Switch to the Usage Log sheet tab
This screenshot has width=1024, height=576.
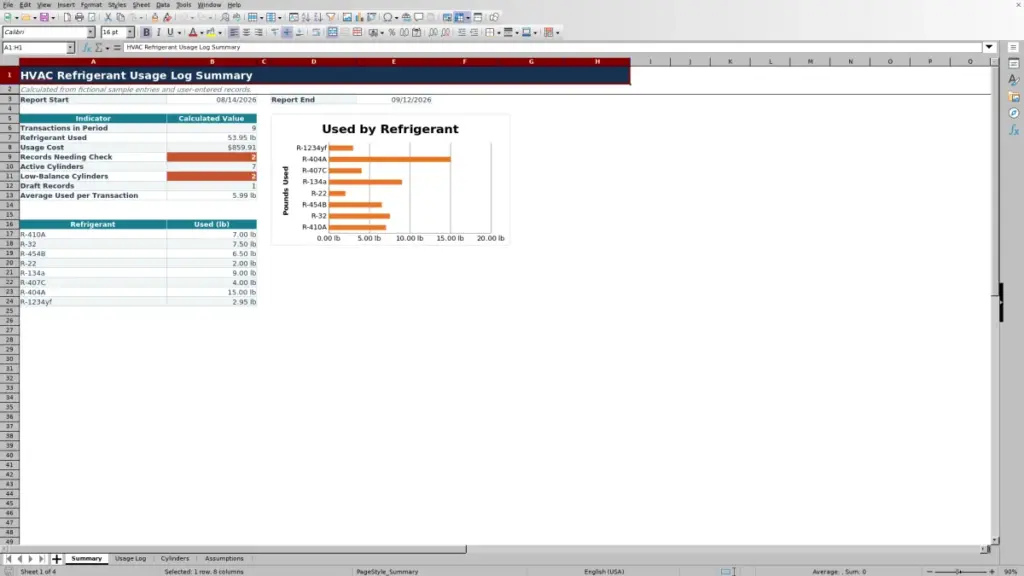pos(131,558)
